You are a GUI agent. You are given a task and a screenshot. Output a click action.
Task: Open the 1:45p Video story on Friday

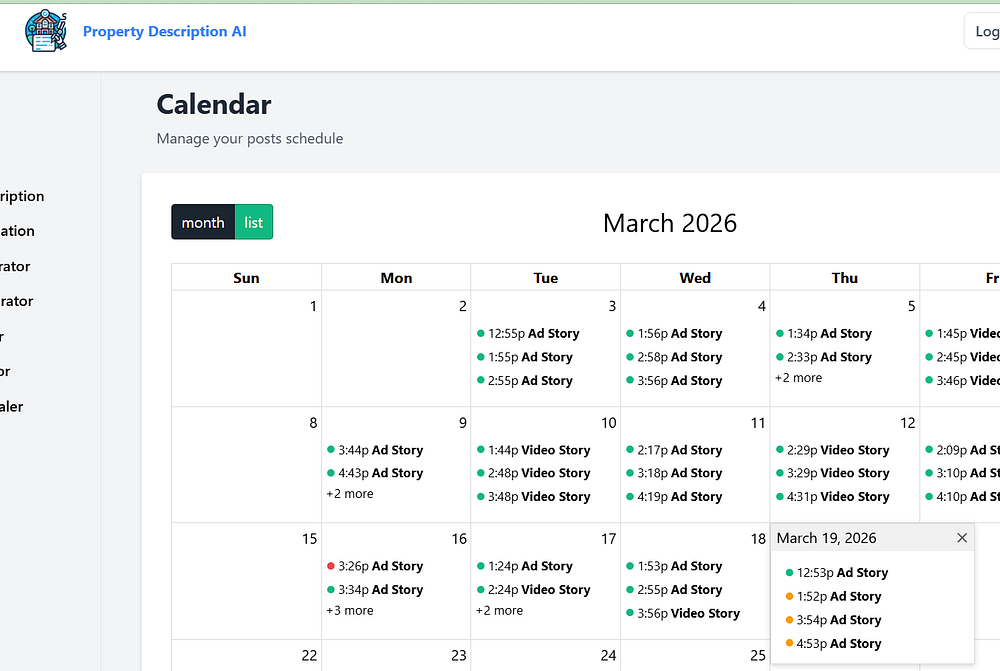pos(962,334)
